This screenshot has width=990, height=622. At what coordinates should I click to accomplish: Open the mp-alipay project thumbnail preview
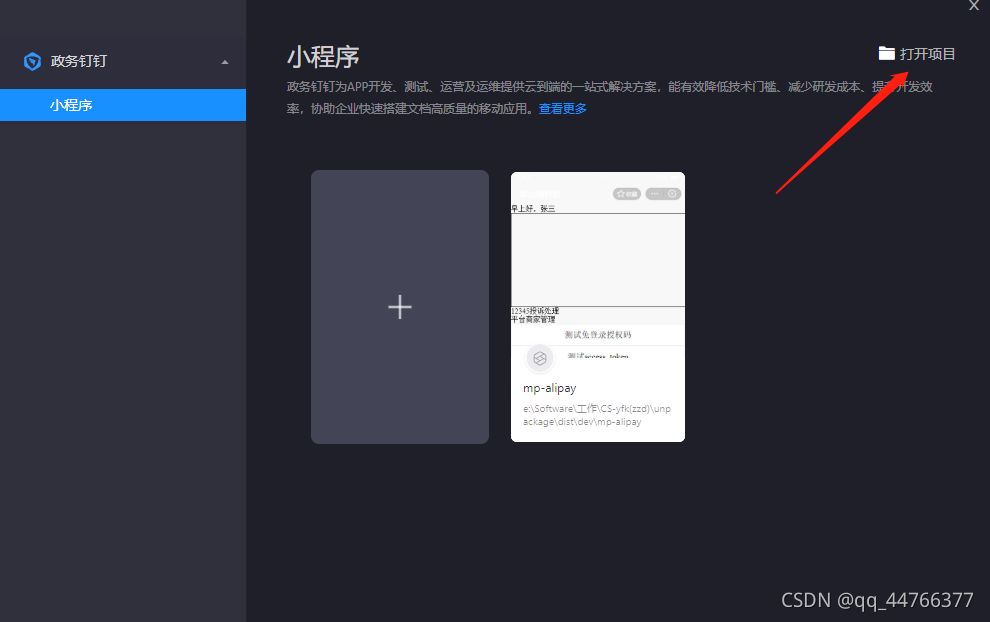click(x=598, y=265)
